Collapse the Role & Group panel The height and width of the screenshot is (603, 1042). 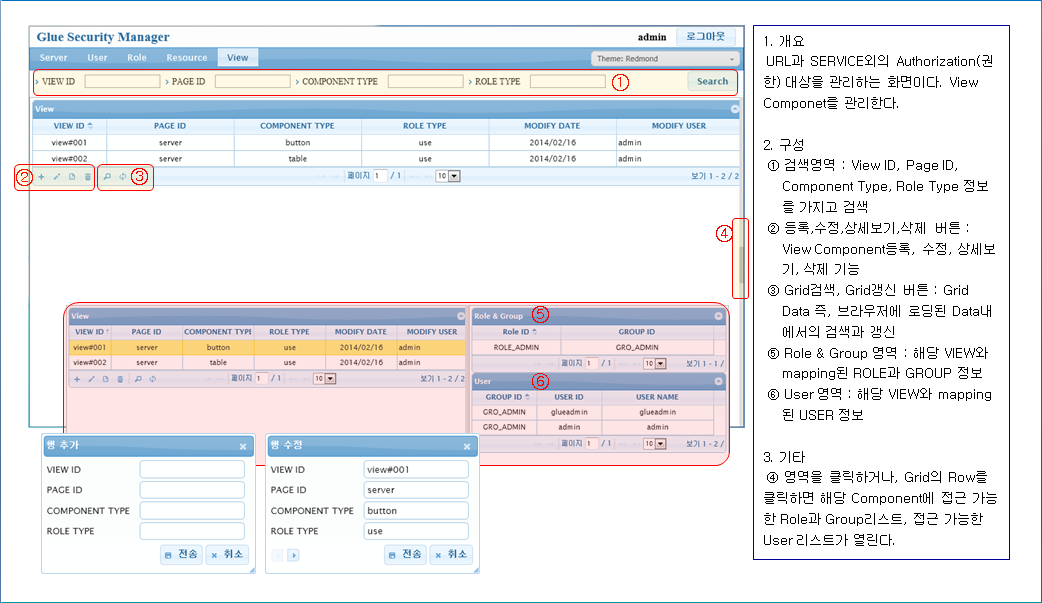(718, 316)
